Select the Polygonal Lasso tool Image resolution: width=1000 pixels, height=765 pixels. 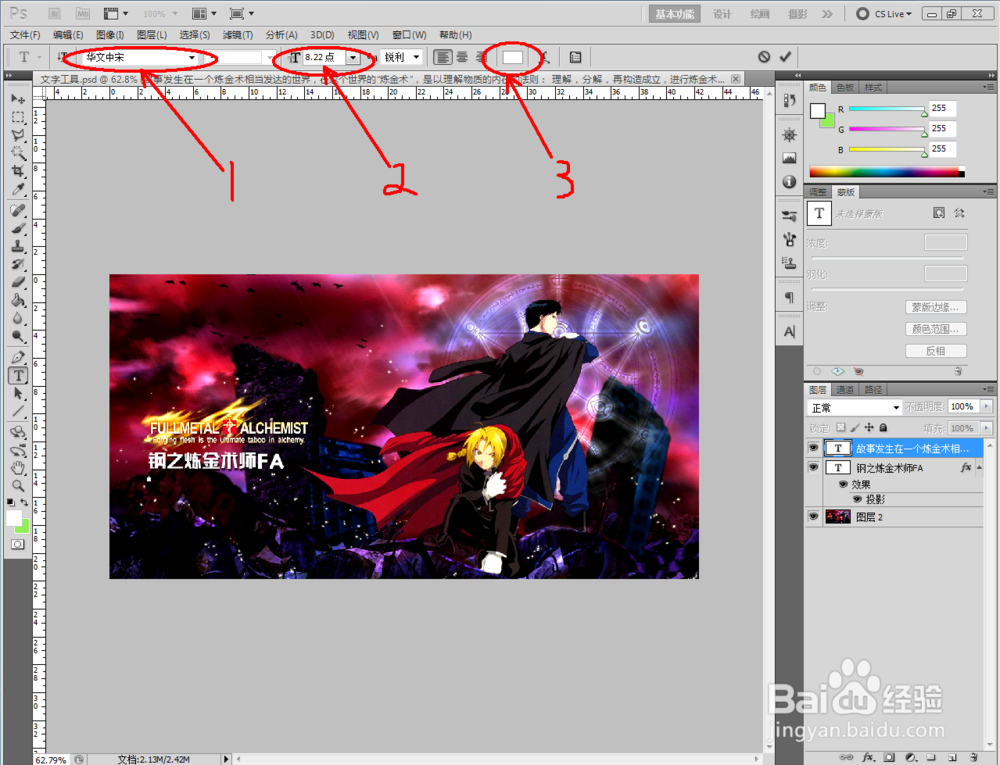click(x=18, y=135)
